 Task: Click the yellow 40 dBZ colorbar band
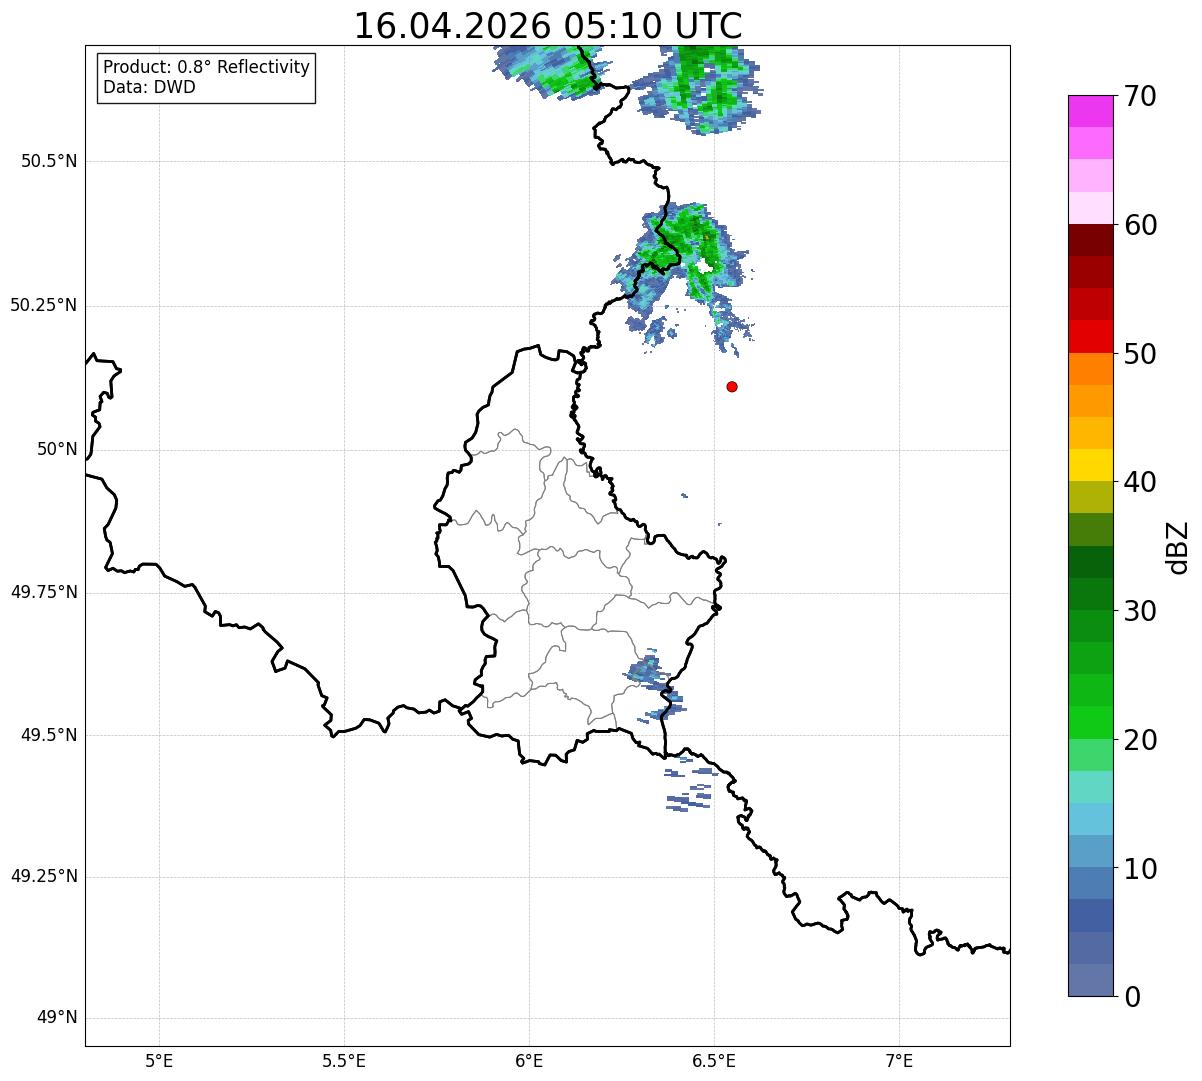(x=1084, y=465)
